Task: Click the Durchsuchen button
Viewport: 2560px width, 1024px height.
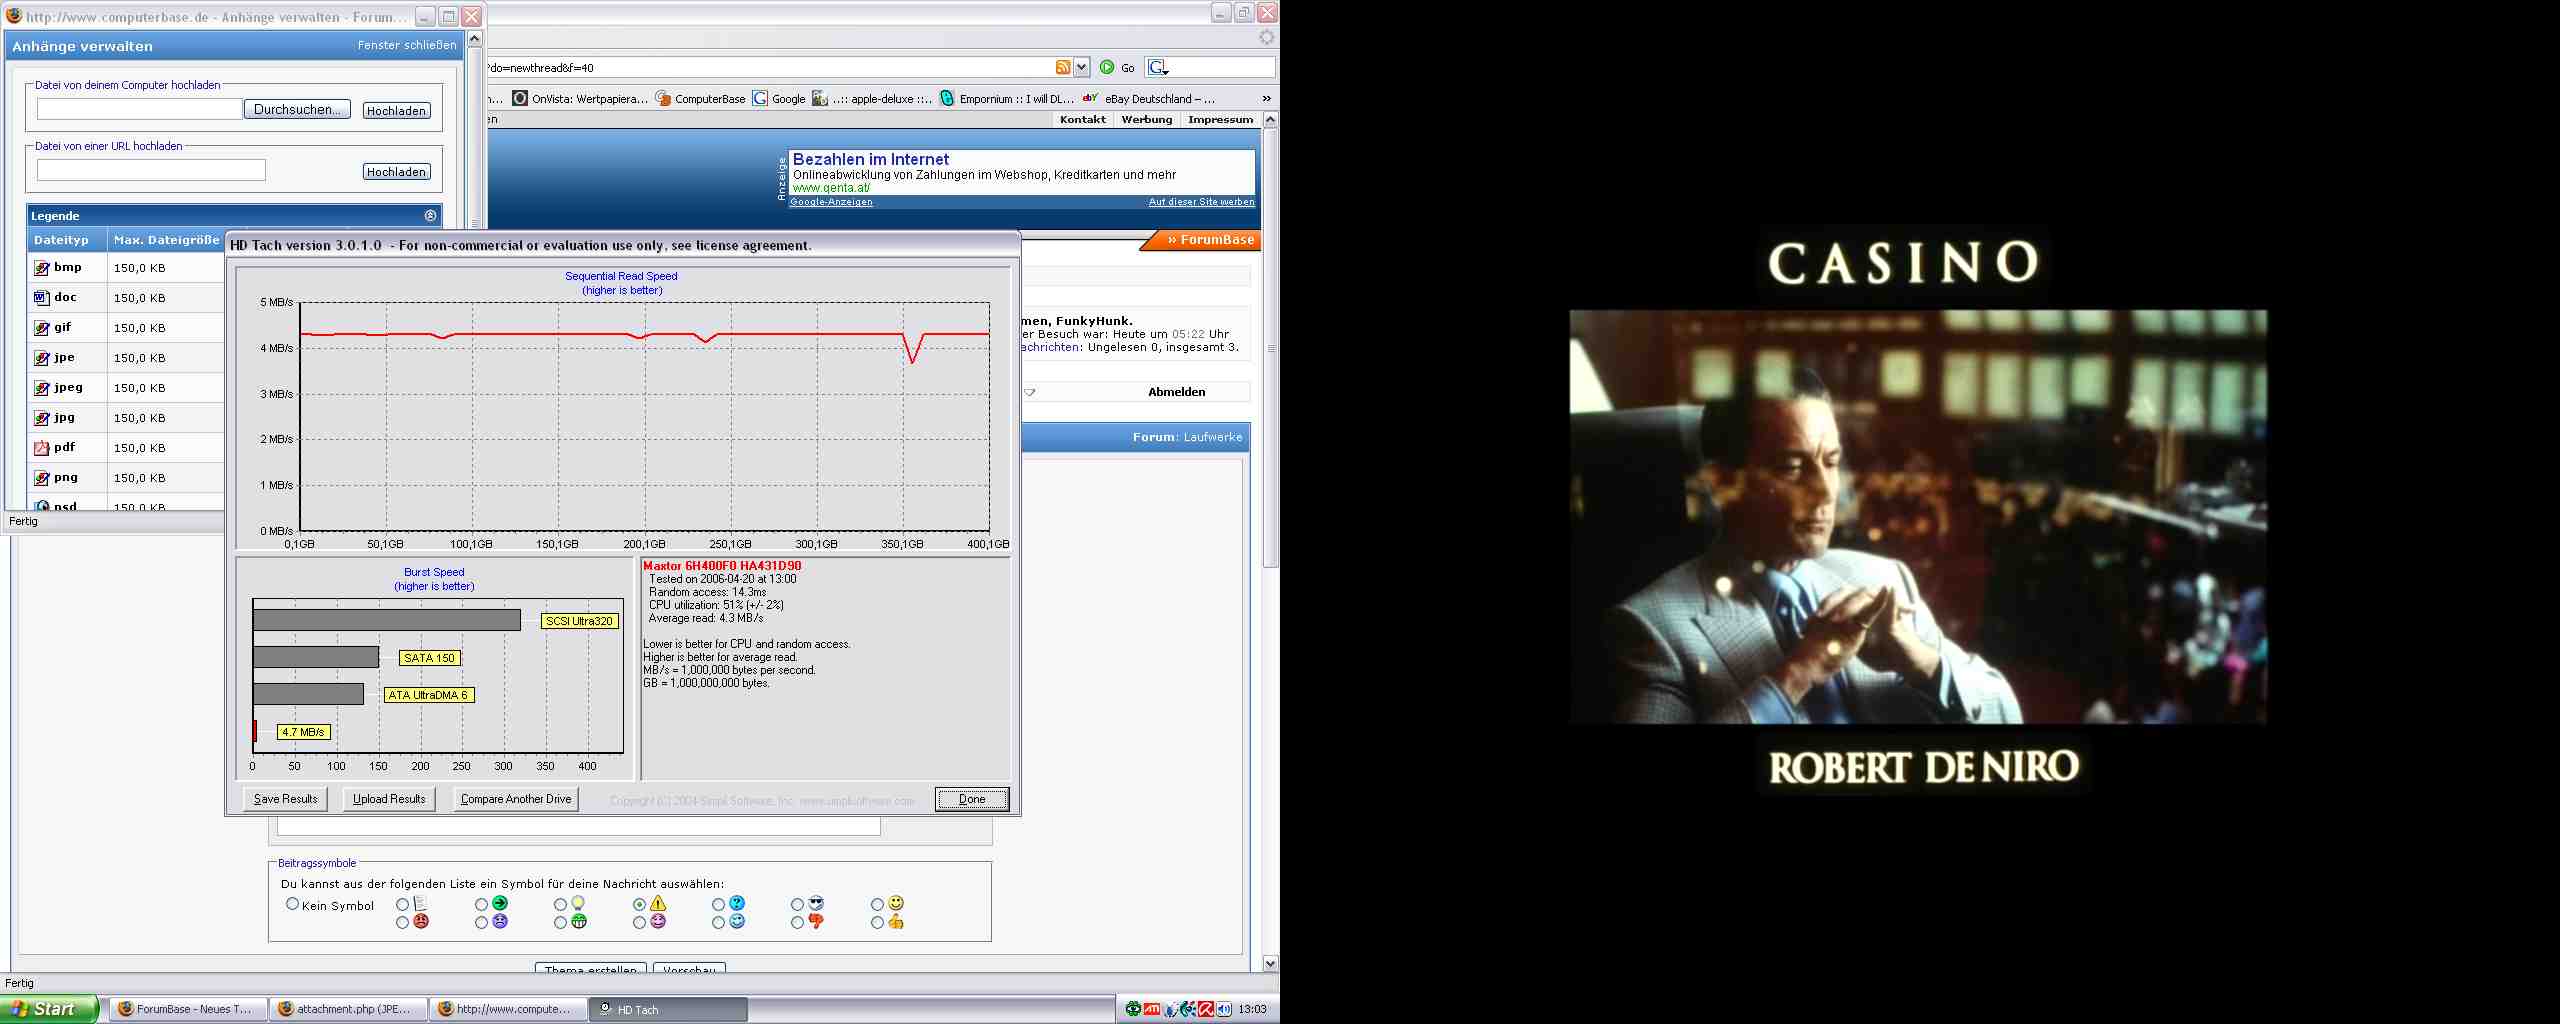Action: [x=297, y=109]
